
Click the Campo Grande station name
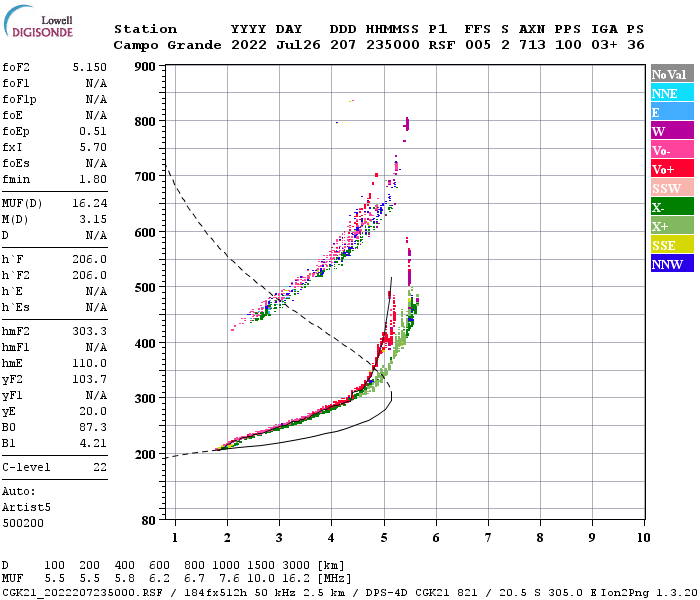pos(167,45)
